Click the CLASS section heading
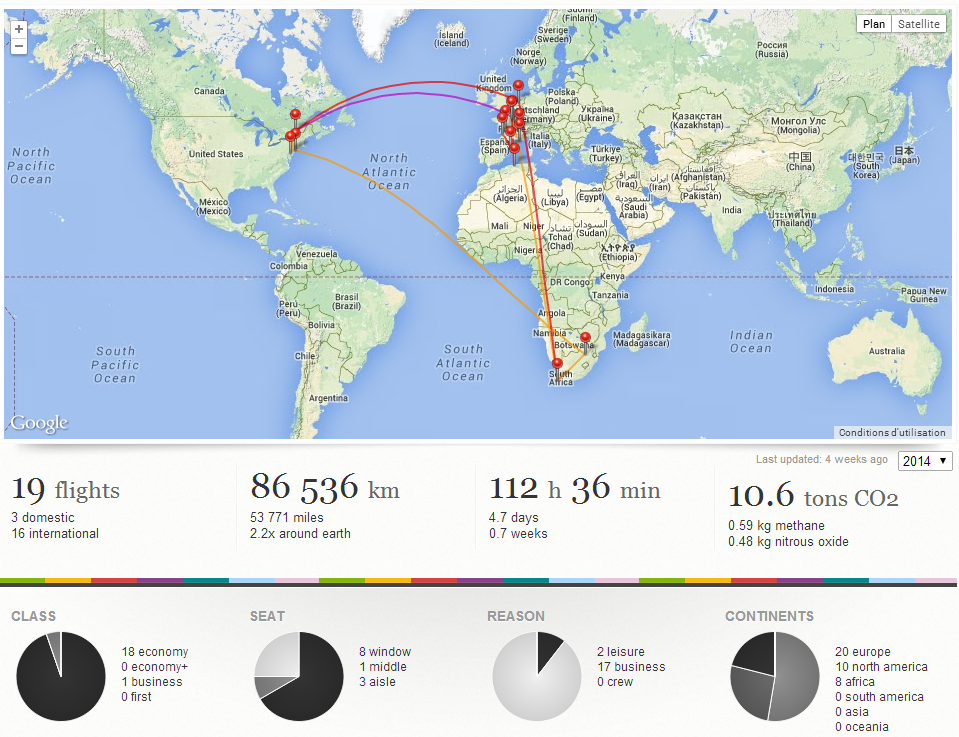This screenshot has width=959, height=737. point(34,616)
